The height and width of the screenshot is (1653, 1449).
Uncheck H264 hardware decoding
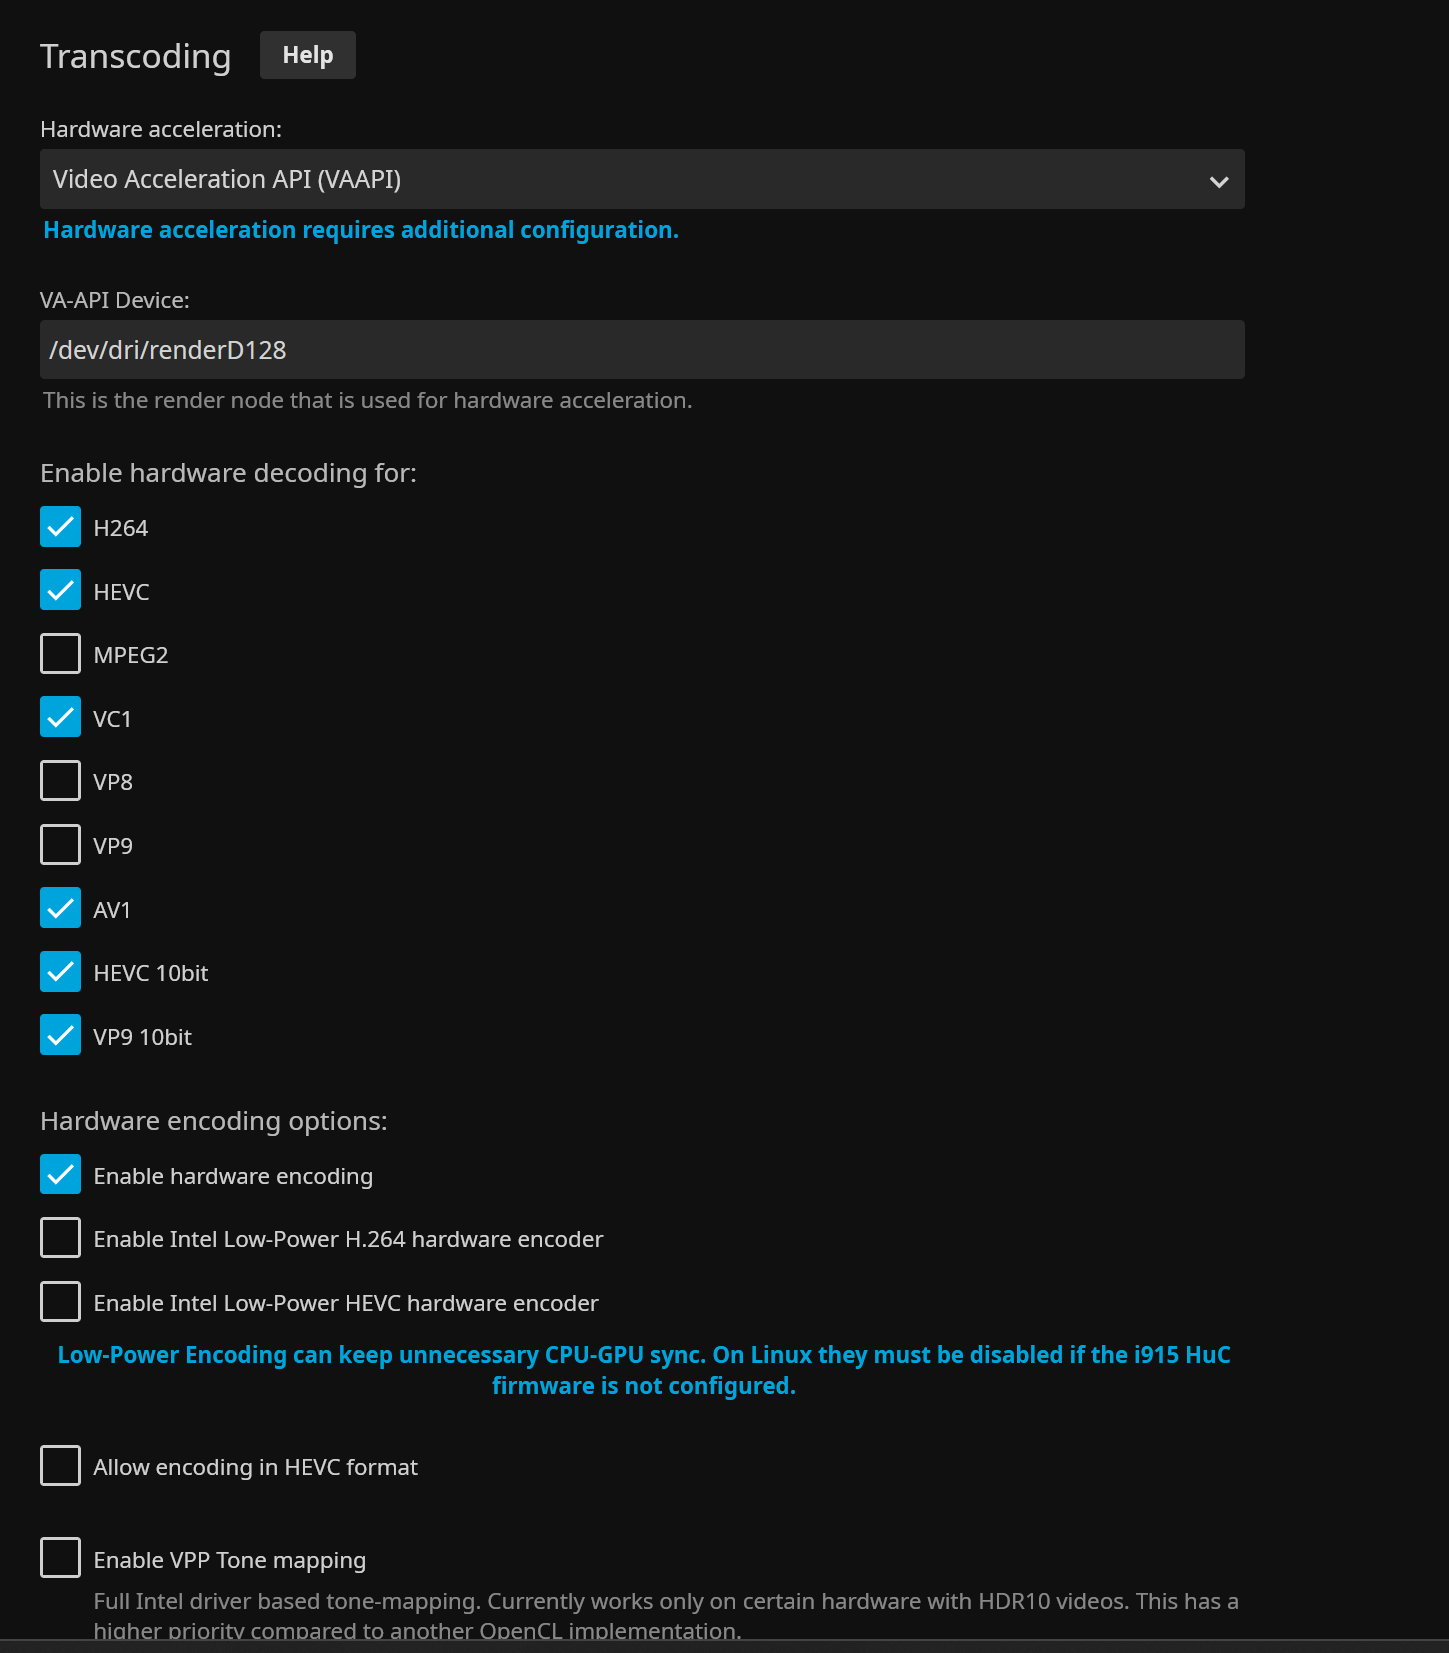[x=61, y=527]
